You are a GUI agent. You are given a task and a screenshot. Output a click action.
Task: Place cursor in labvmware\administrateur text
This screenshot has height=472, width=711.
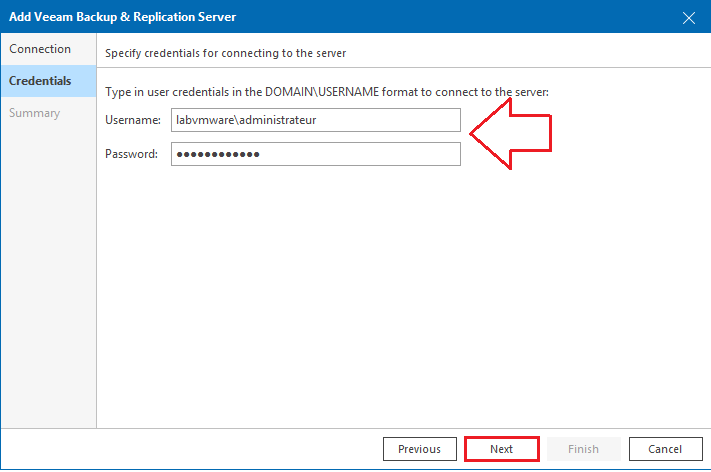(x=246, y=120)
